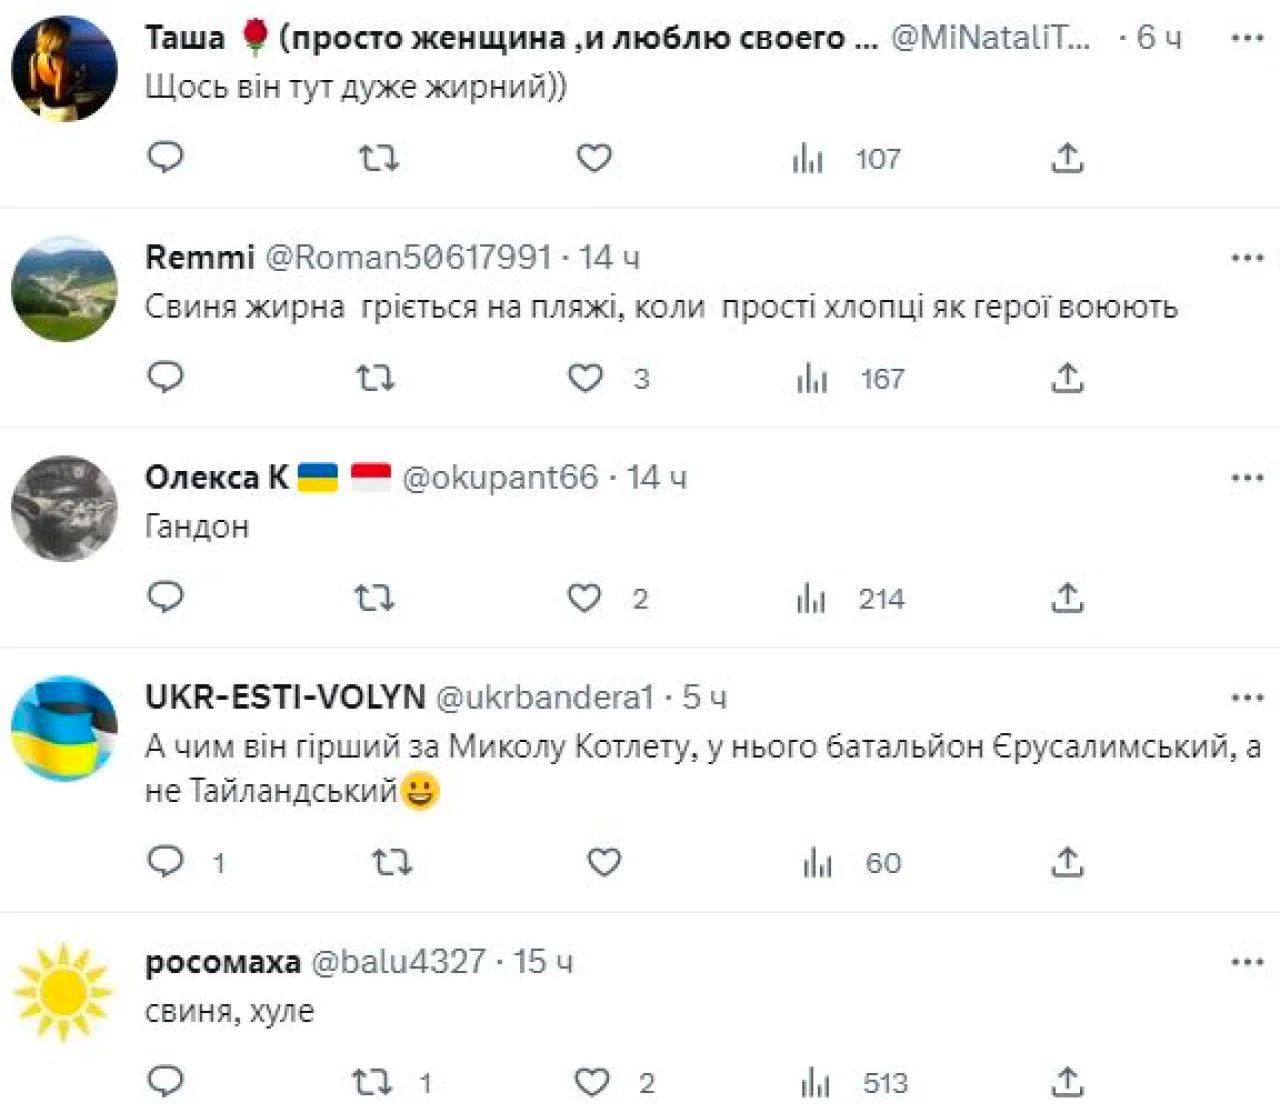Open @ukrbandera1 profile handle

545,697
